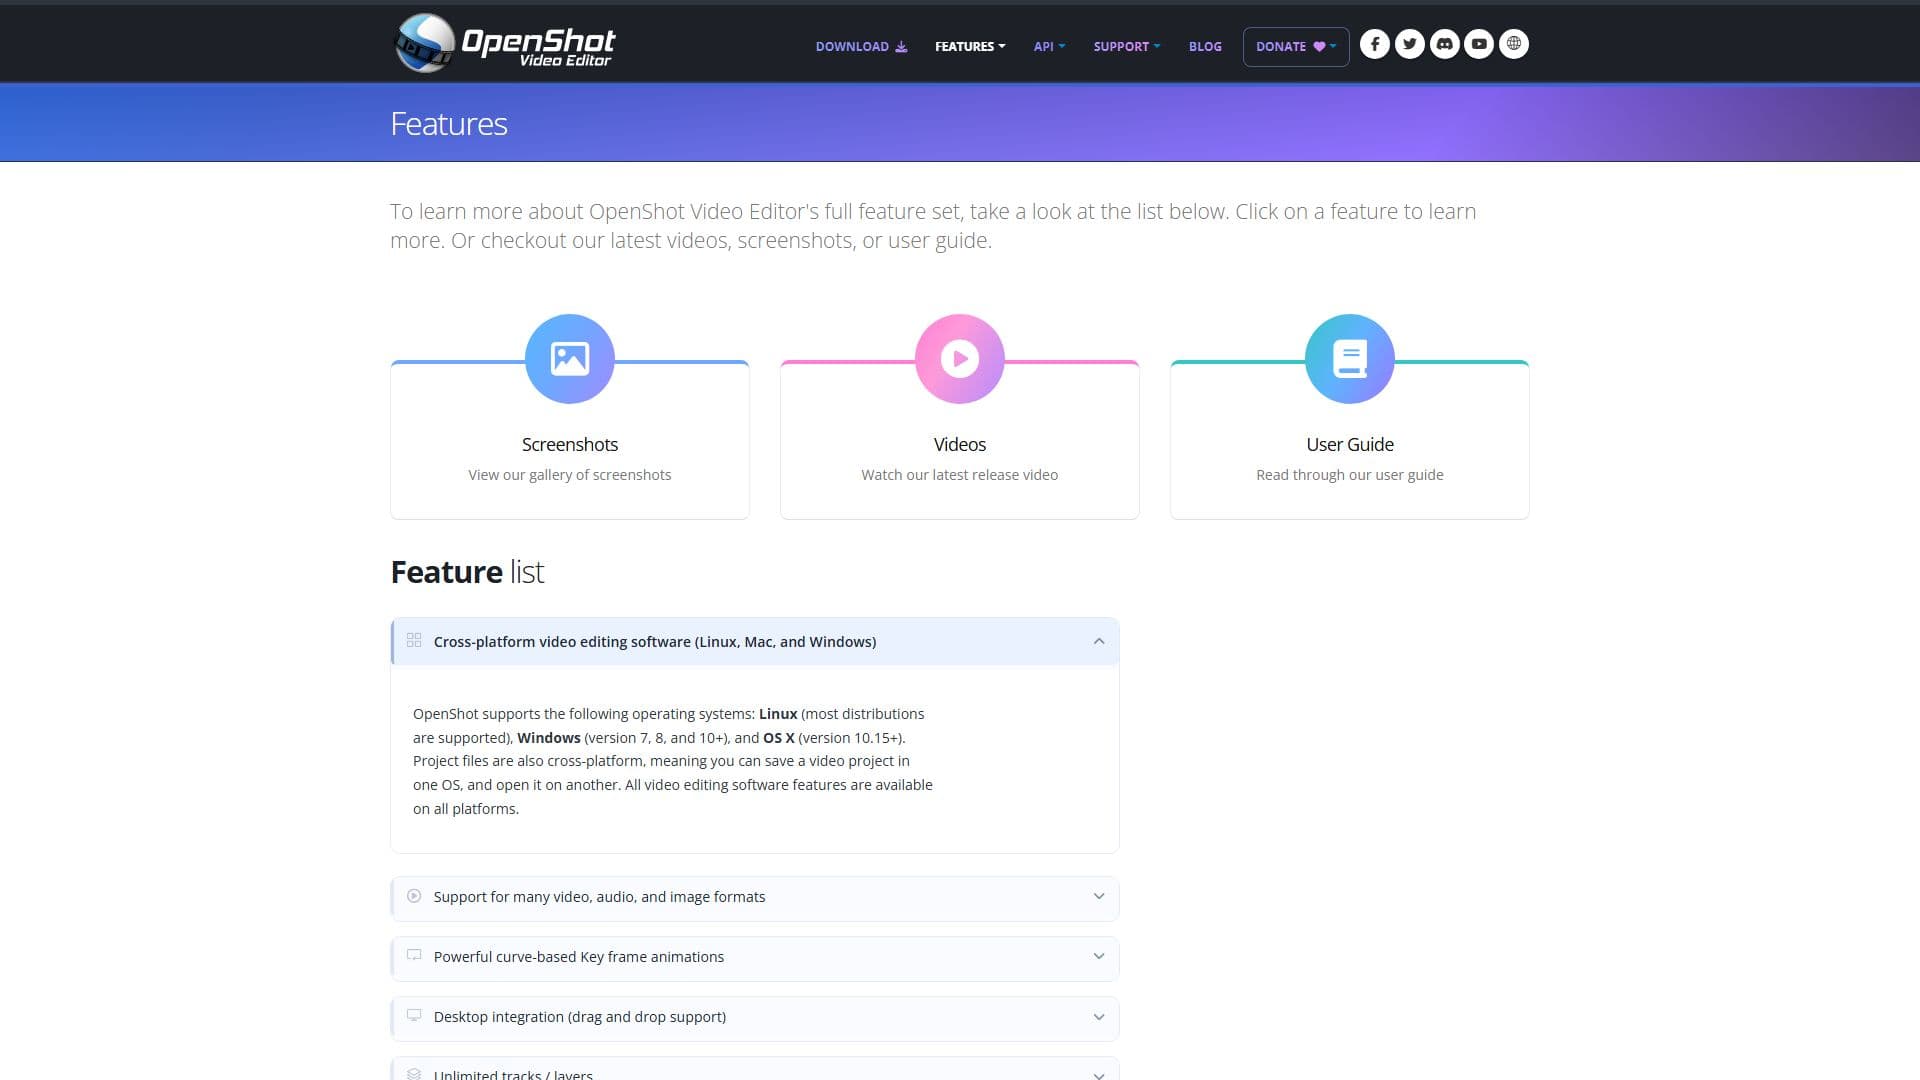Expand the Unlimited tracks / layers section
Screen dimensions: 1920x1080
click(755, 1069)
